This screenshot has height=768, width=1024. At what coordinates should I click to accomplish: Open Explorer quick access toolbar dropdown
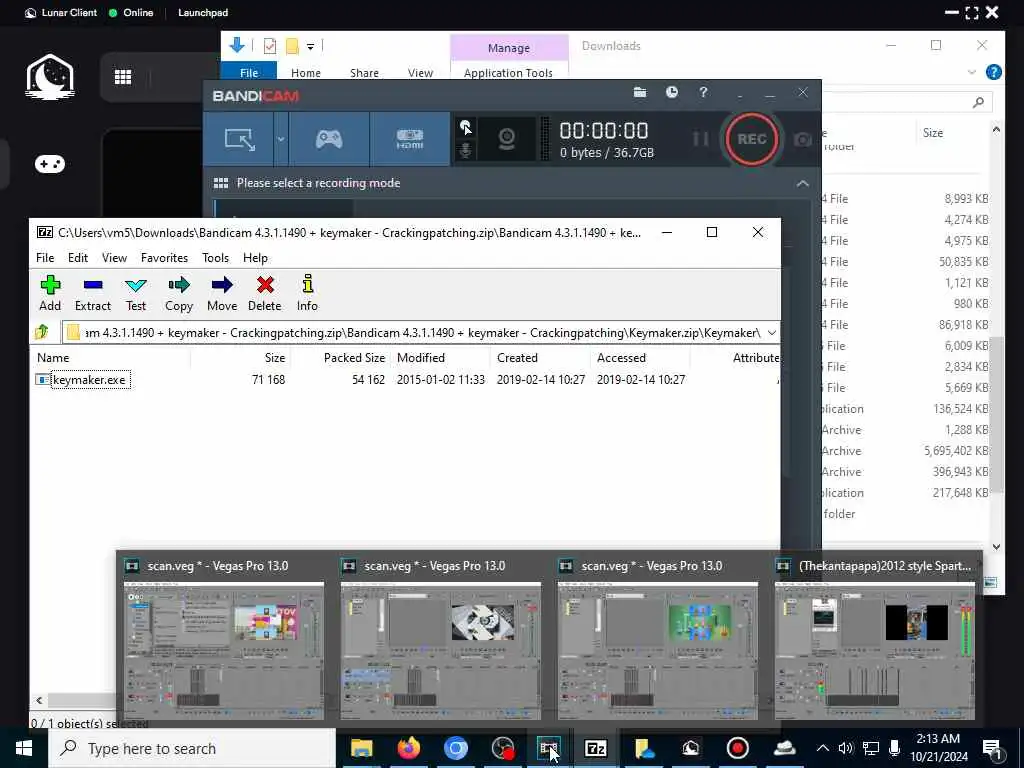tap(310, 46)
